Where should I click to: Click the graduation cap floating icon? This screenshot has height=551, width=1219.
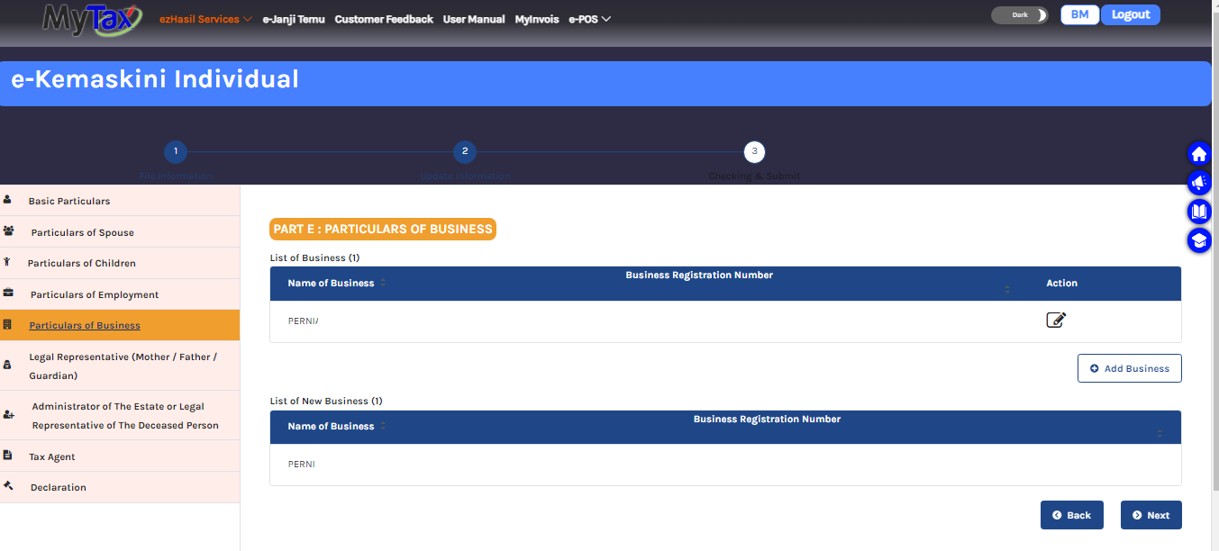(1198, 241)
